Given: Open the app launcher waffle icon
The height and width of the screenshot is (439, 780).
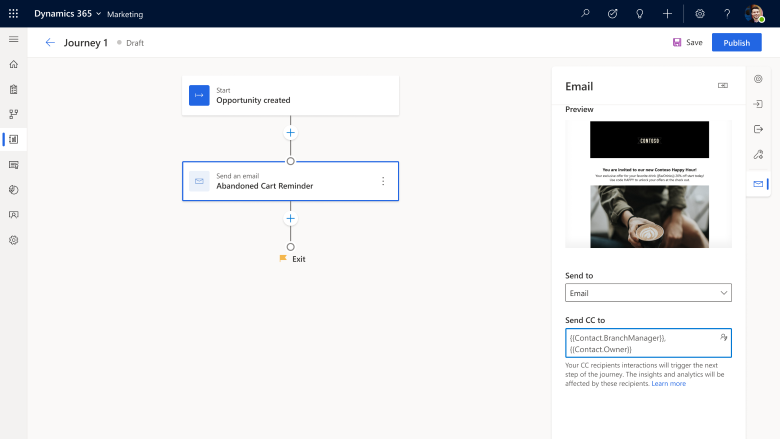Looking at the screenshot, I should (x=13, y=13).
